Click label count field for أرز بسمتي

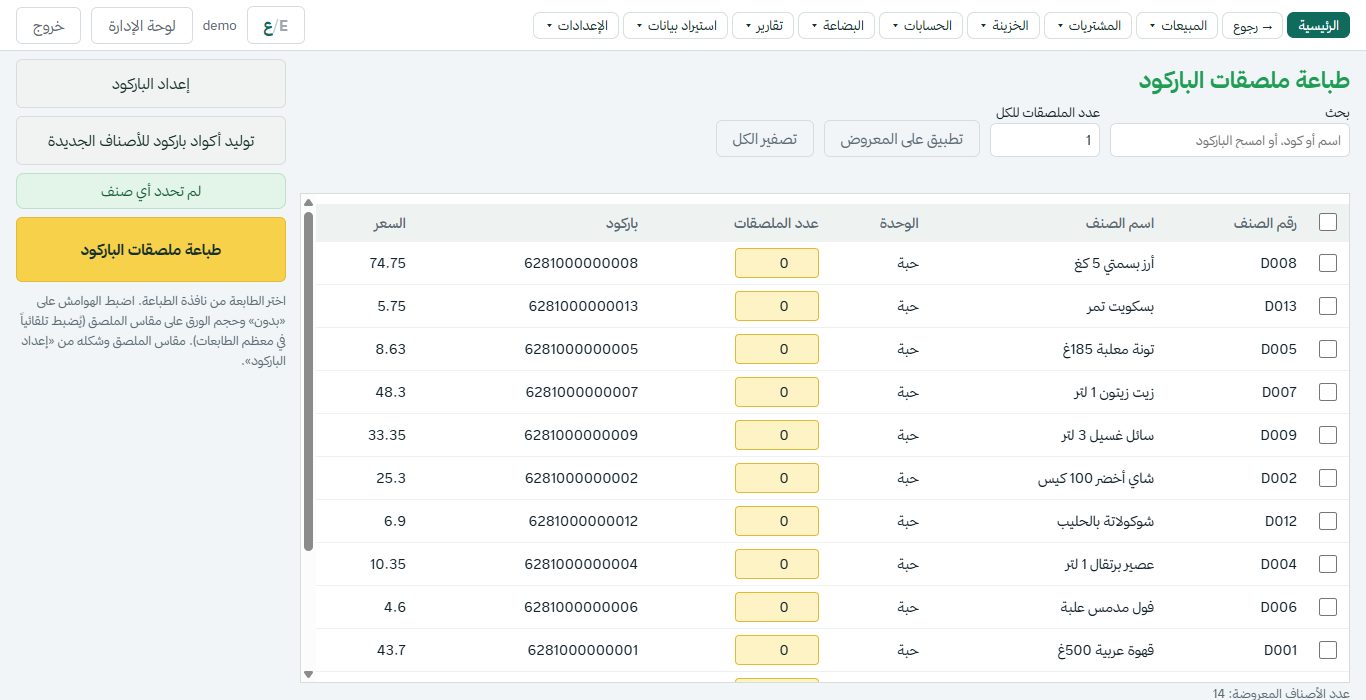pos(777,263)
